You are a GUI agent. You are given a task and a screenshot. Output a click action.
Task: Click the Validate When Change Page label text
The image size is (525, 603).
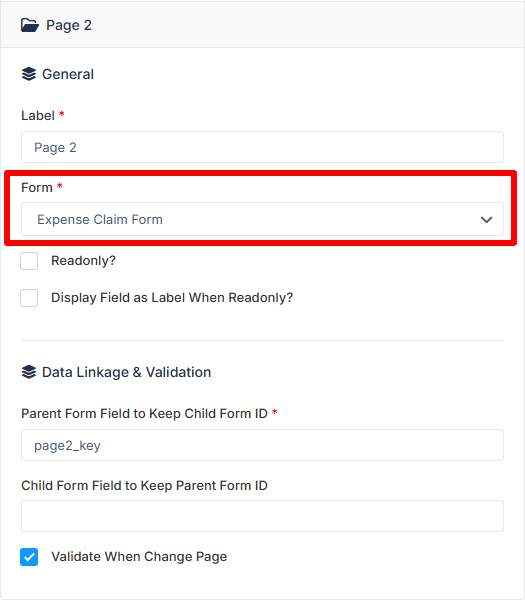point(139,557)
